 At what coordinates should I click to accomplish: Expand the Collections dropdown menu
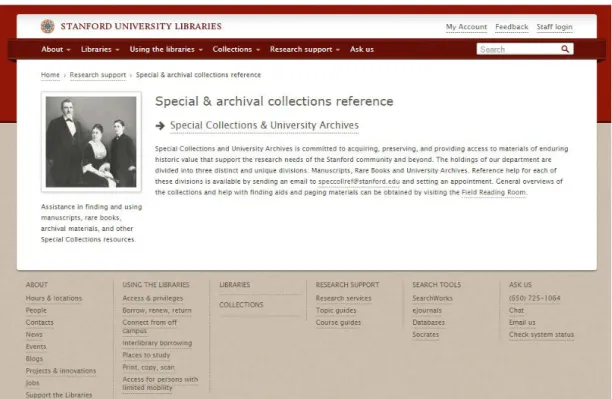[236, 49]
